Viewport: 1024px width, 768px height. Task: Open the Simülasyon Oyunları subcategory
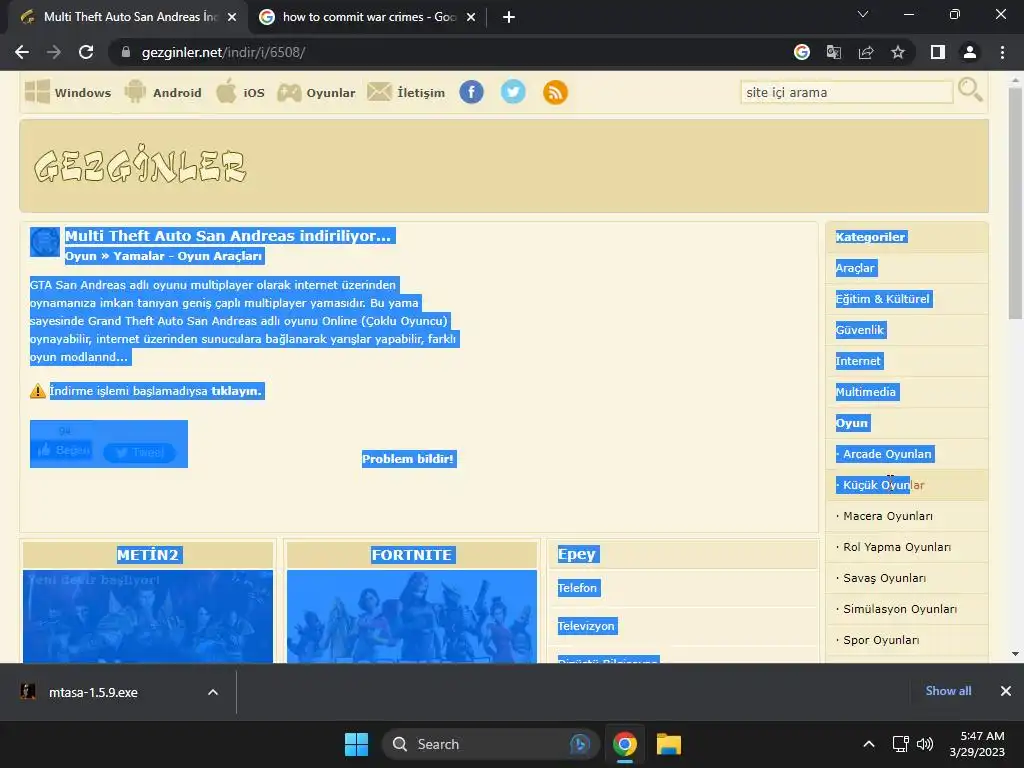click(900, 609)
